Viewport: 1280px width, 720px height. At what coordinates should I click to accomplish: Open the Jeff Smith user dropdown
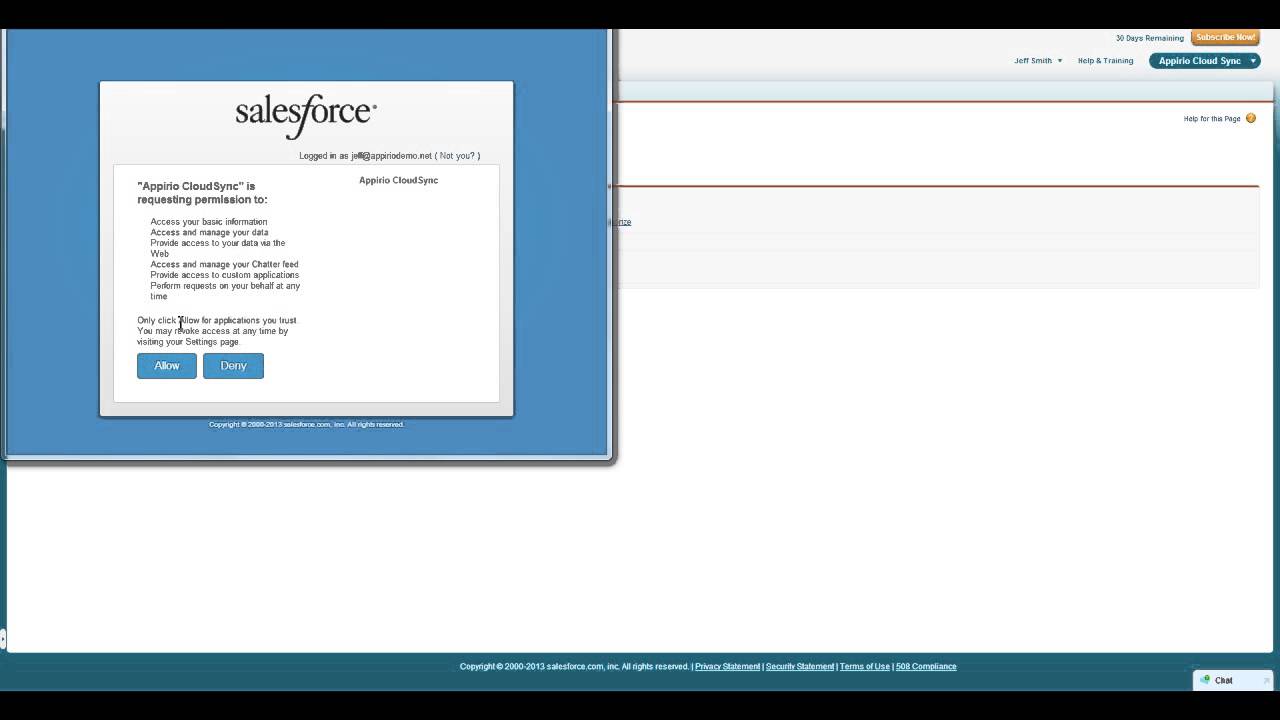pos(1038,61)
